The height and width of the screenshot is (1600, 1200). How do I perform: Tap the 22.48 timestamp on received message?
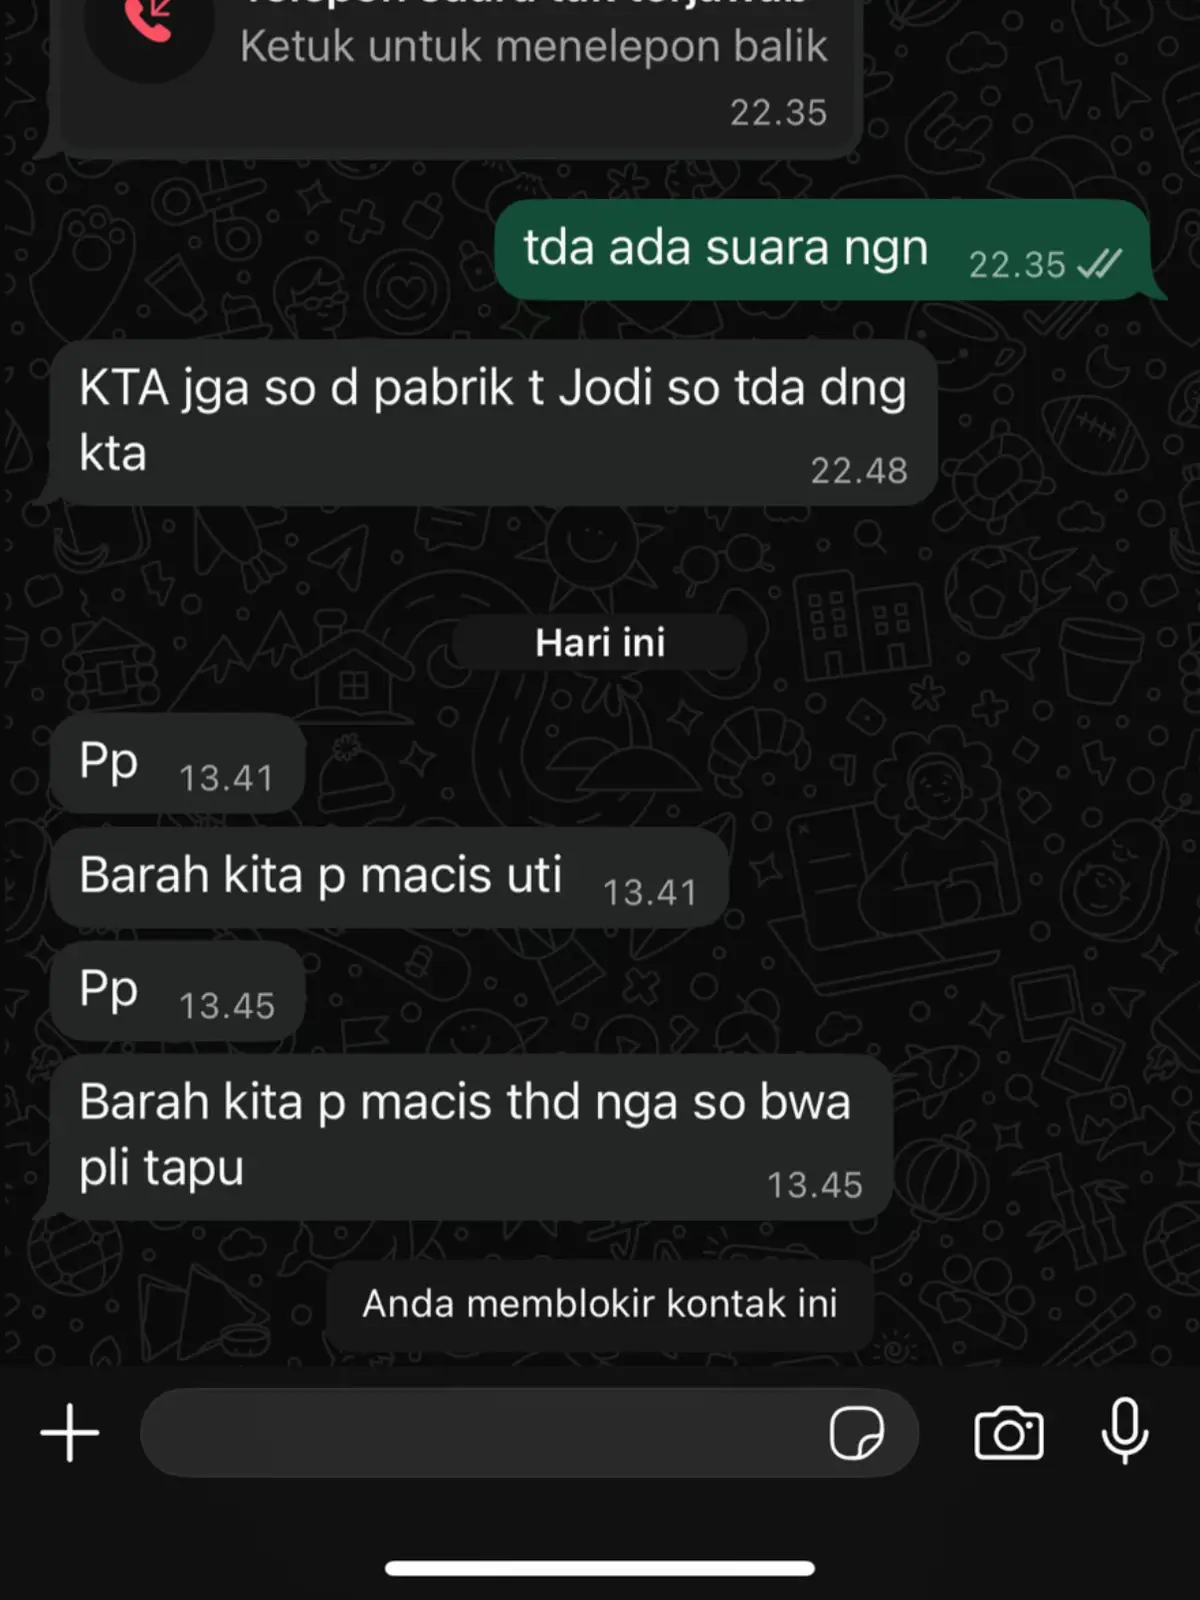click(x=859, y=470)
